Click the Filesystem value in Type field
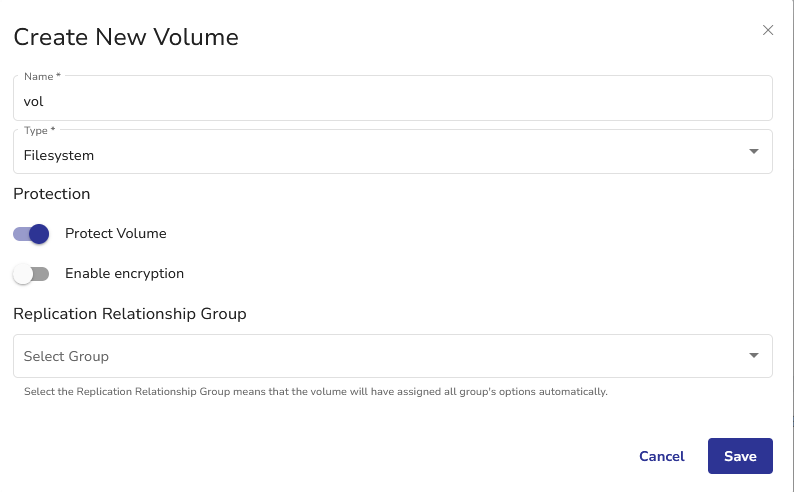The height and width of the screenshot is (492, 794). pyautogui.click(x=59, y=155)
